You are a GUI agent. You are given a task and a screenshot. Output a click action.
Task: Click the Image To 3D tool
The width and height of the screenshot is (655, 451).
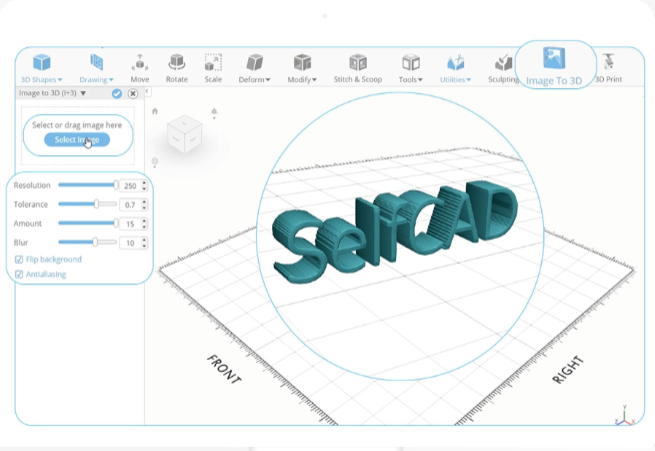554,66
